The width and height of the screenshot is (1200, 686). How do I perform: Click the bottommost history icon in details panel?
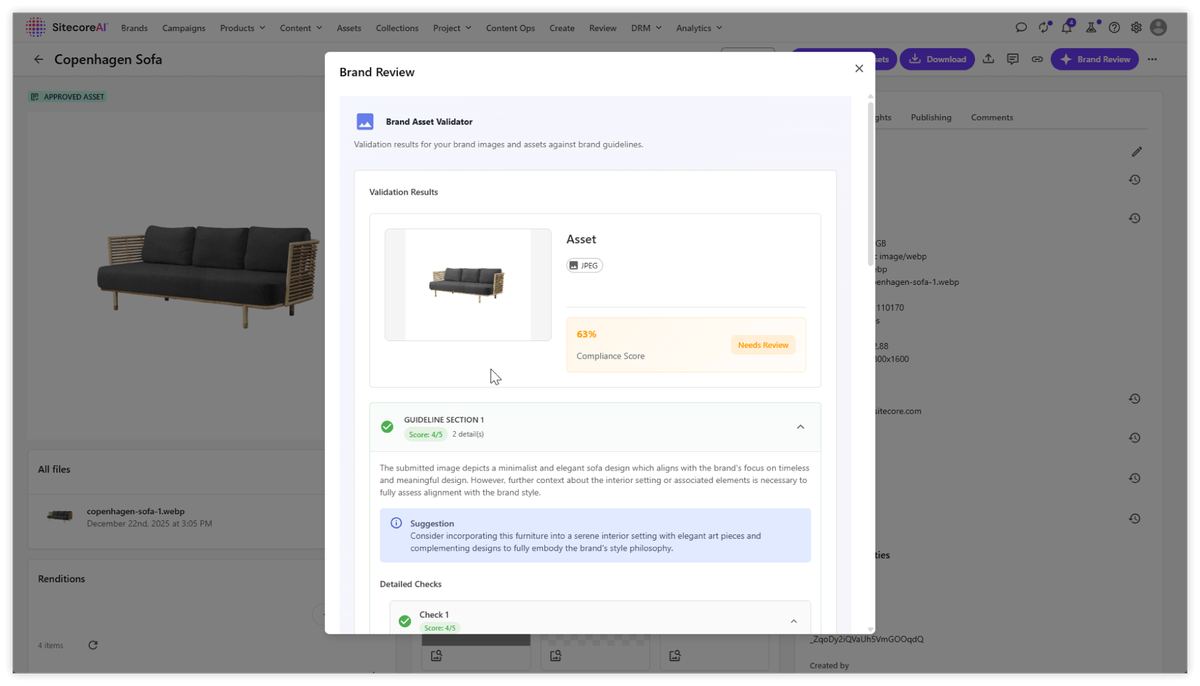[1135, 519]
